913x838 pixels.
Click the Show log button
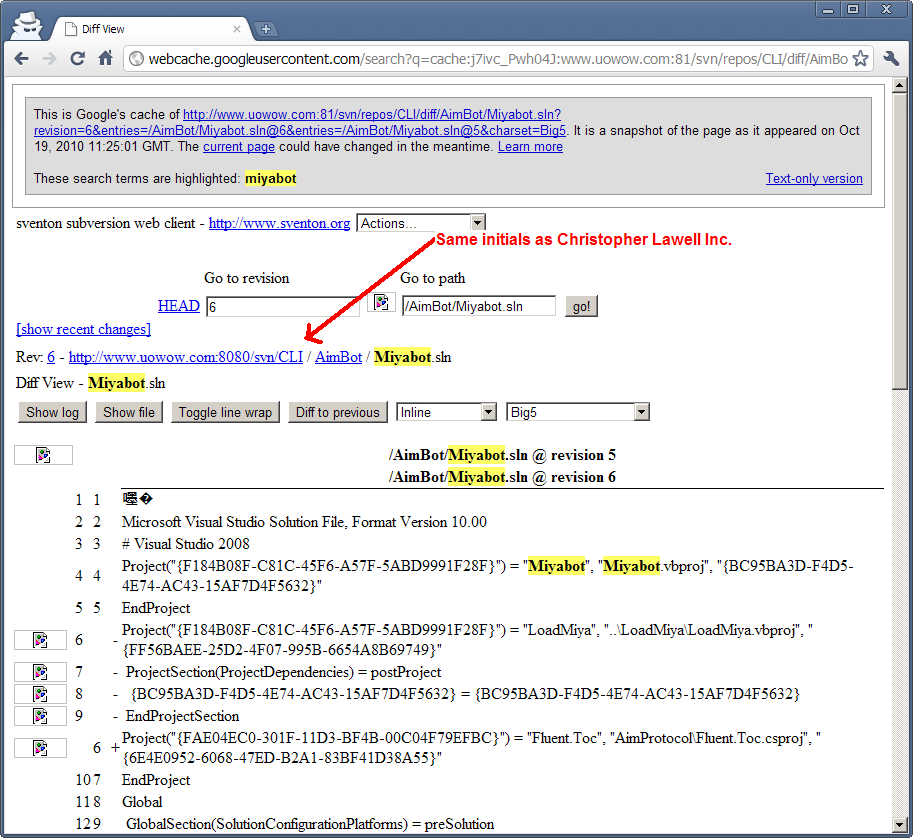(x=52, y=412)
